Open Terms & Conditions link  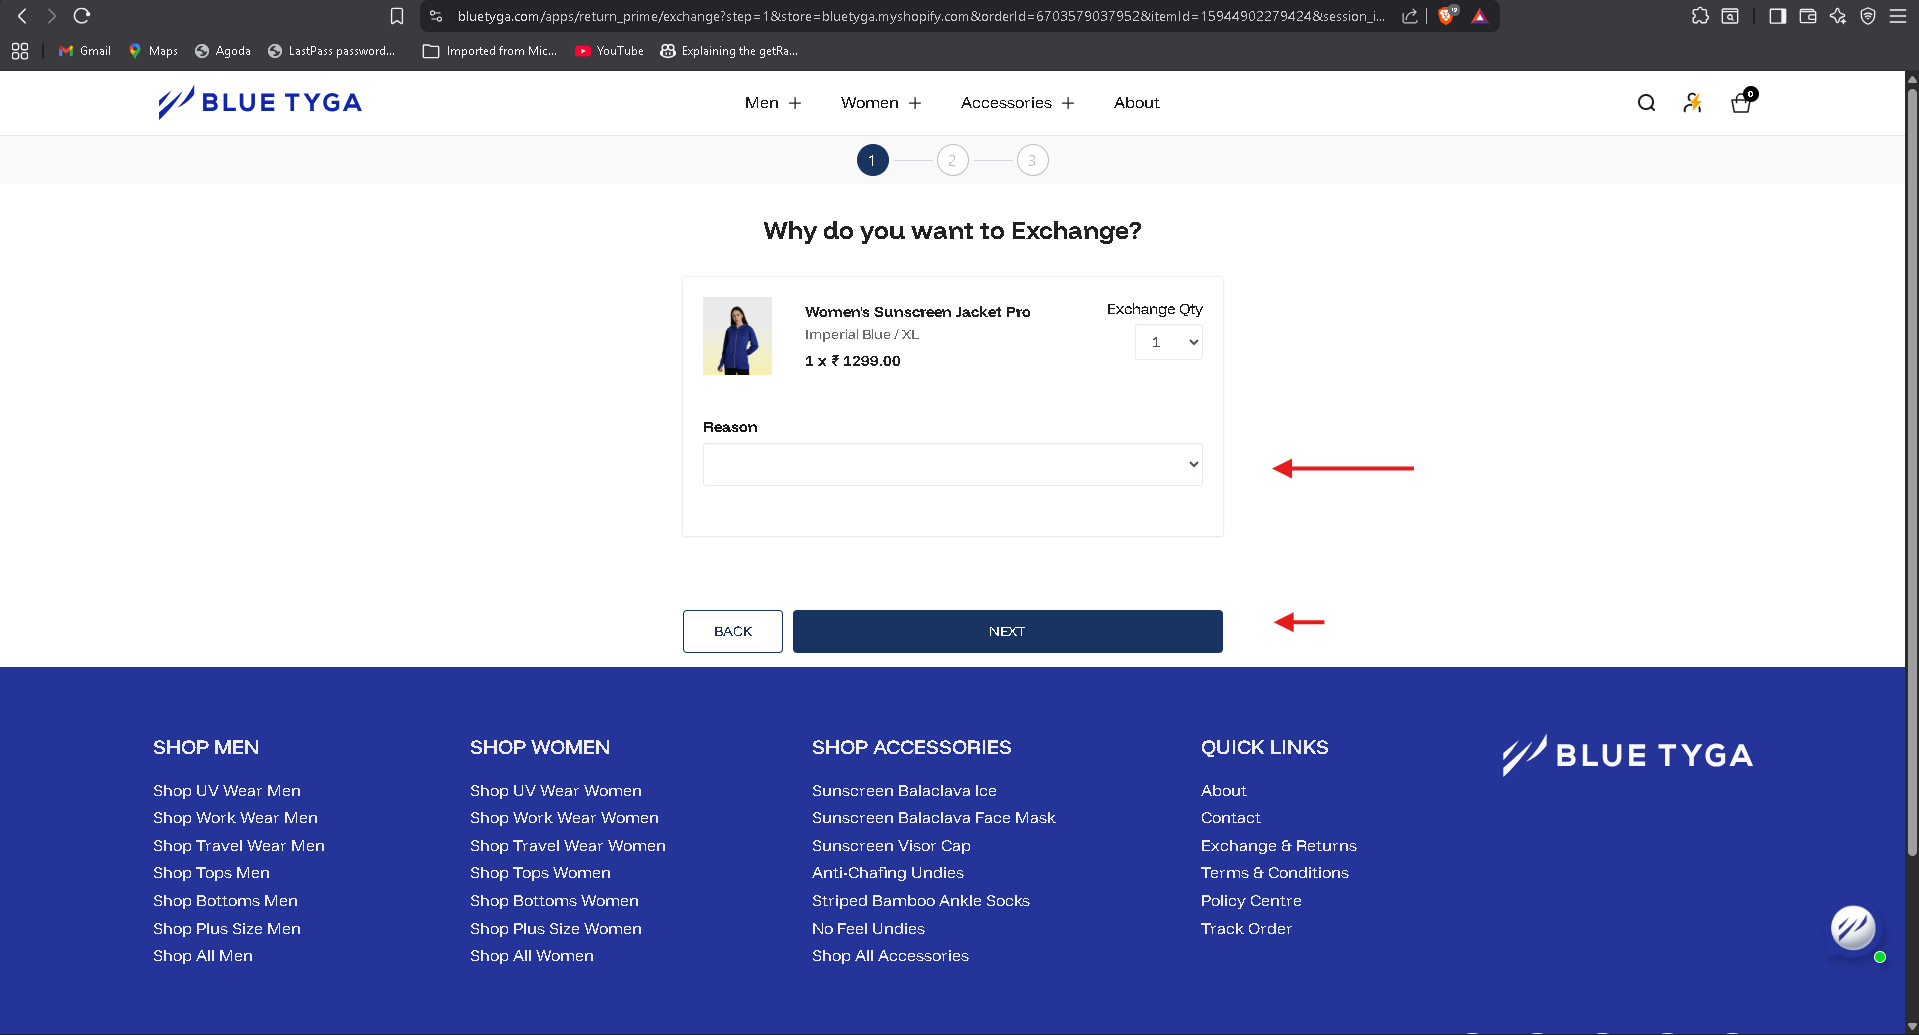click(x=1275, y=873)
